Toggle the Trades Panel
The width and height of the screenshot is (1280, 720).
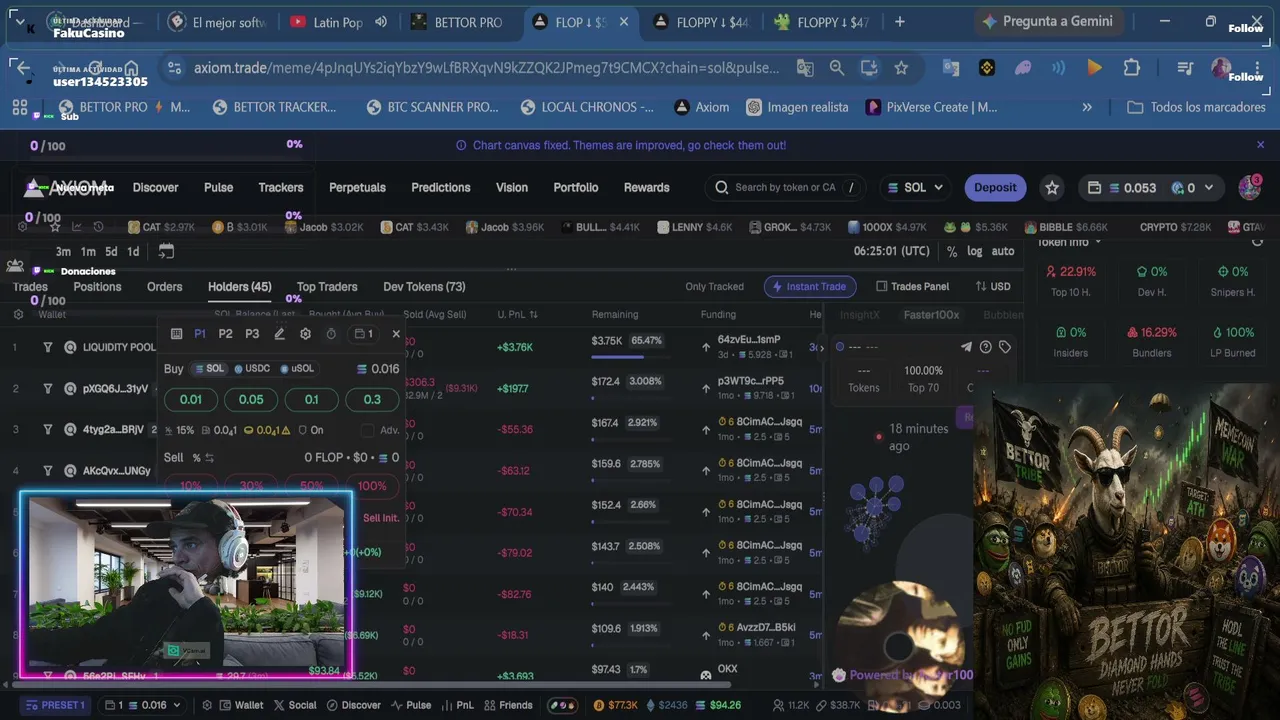coord(913,287)
